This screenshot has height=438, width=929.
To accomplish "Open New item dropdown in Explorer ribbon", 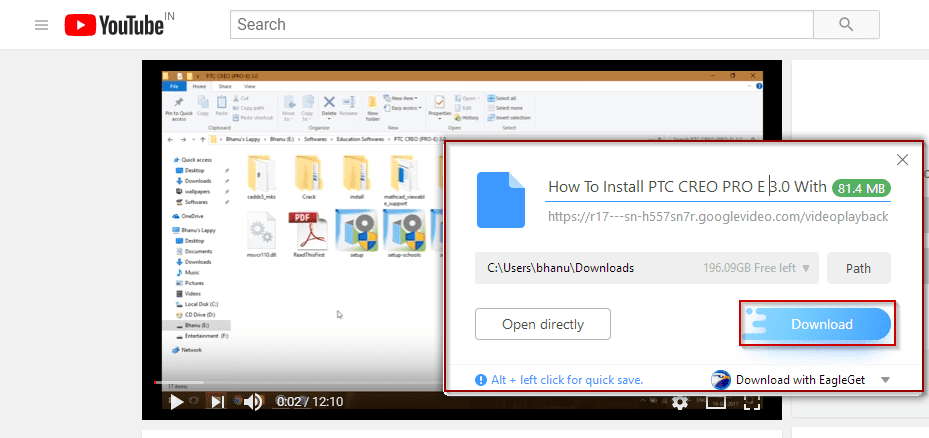I will click(401, 98).
